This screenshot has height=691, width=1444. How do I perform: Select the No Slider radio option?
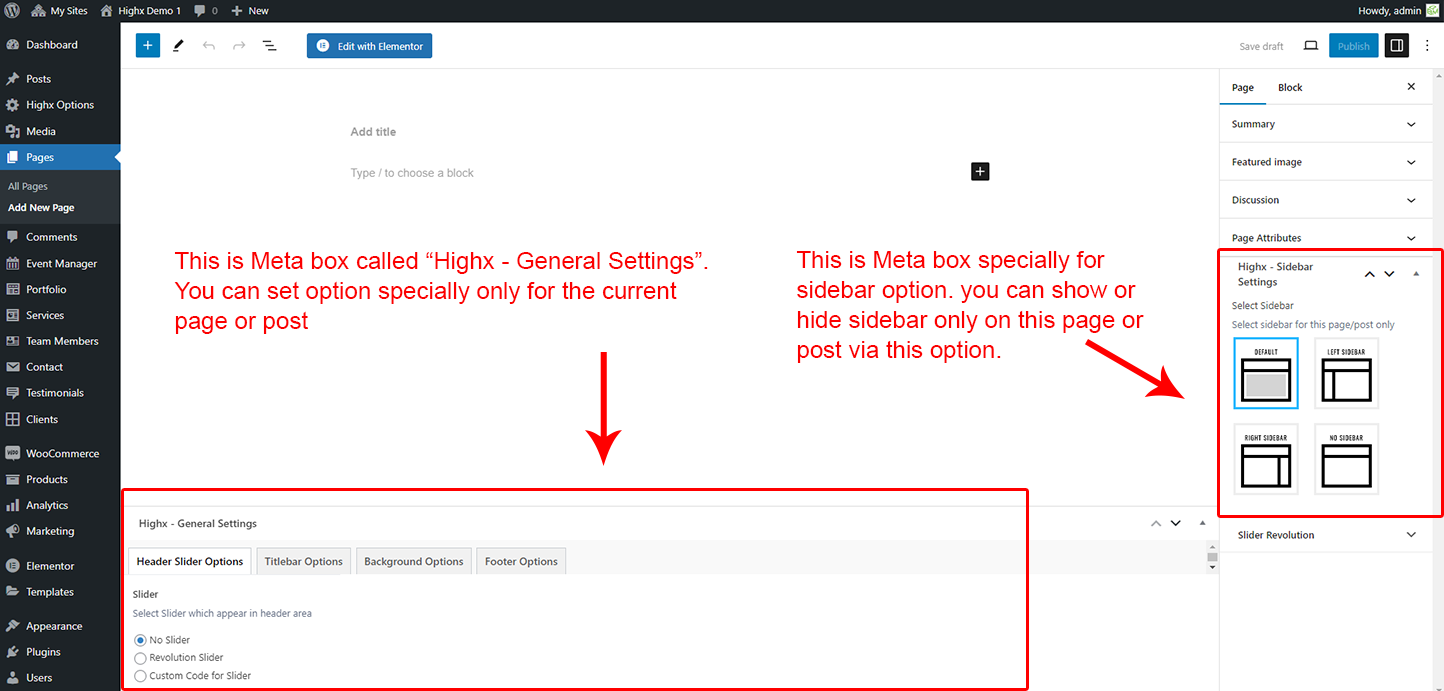(x=140, y=640)
